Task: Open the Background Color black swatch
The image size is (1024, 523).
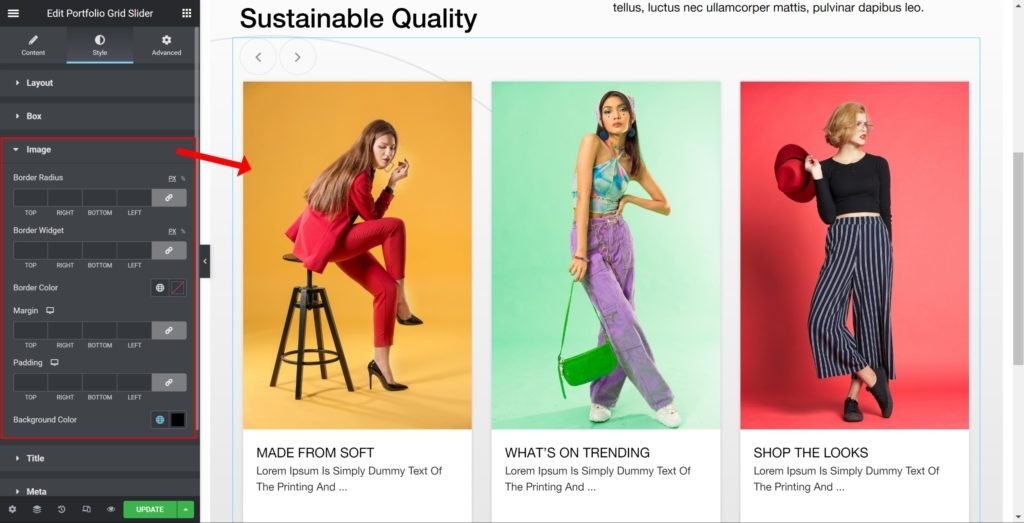Action: click(x=178, y=420)
